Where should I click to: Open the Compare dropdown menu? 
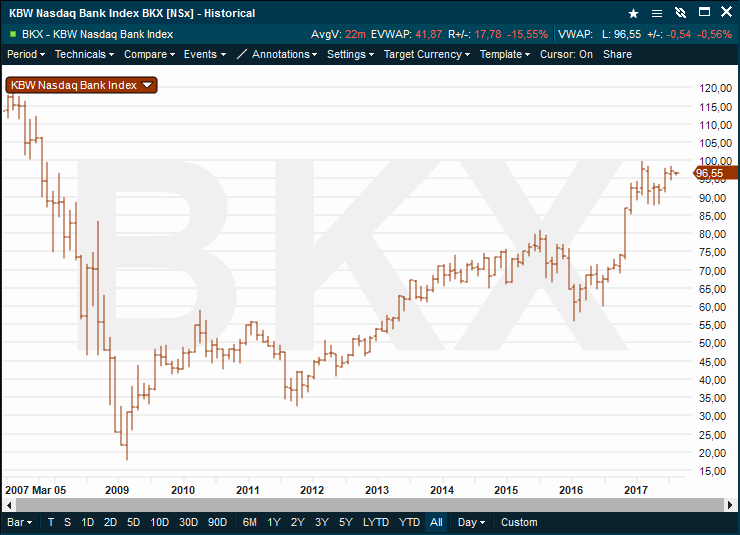point(150,54)
